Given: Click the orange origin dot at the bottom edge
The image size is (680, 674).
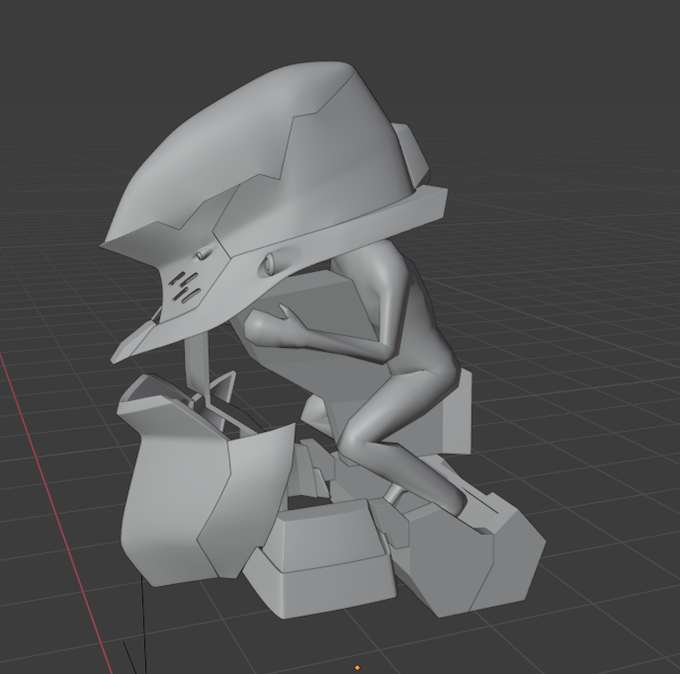Looking at the screenshot, I should click(x=357, y=667).
